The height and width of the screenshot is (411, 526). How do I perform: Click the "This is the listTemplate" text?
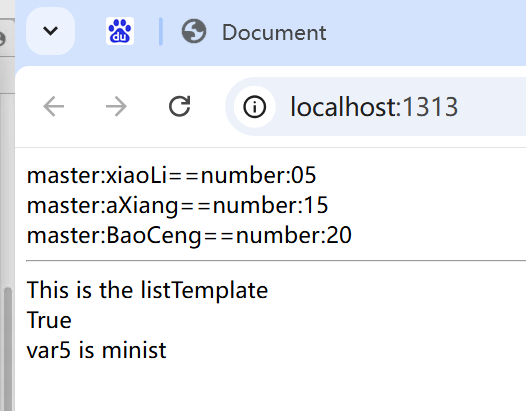click(x=147, y=290)
